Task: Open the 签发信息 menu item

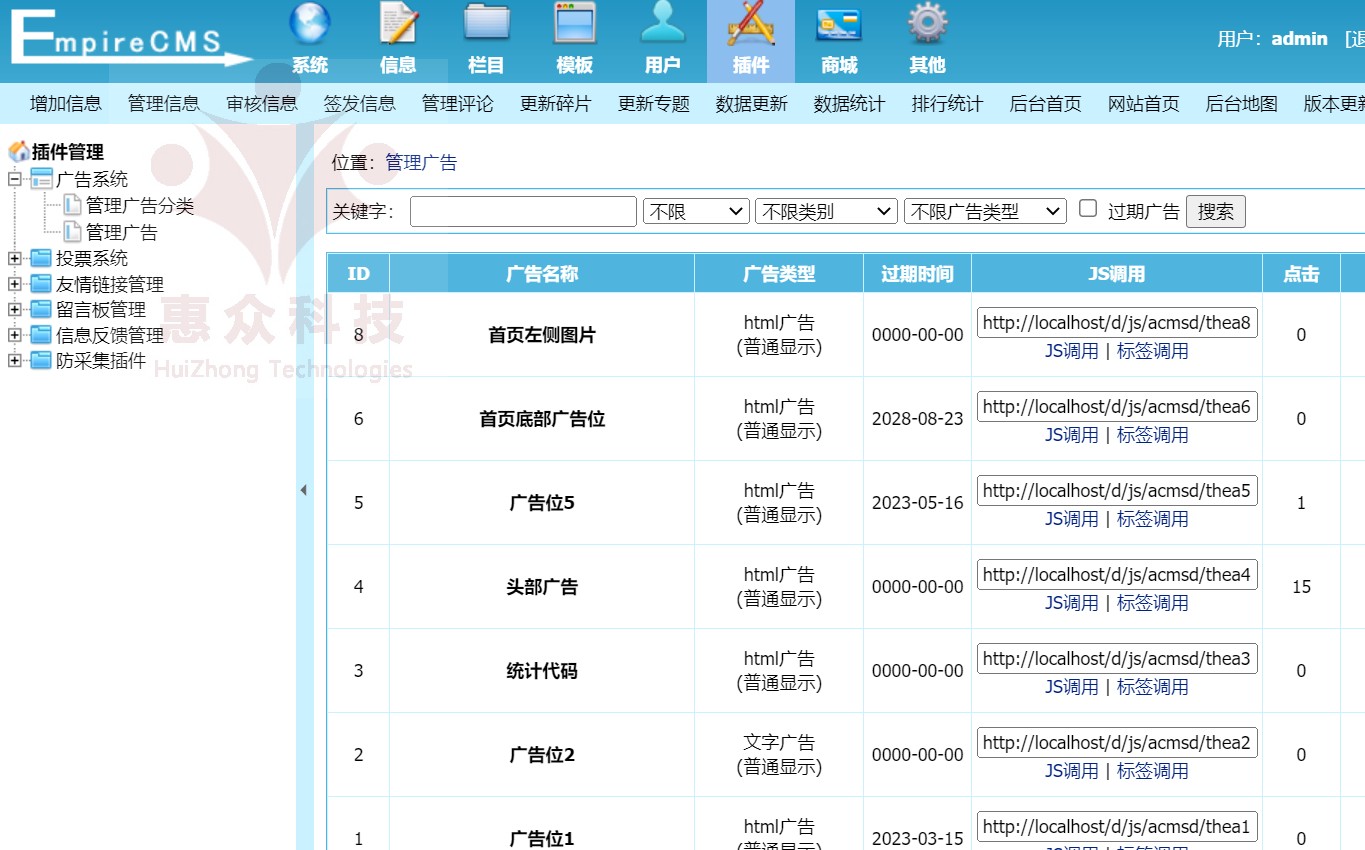Action: pos(360,104)
